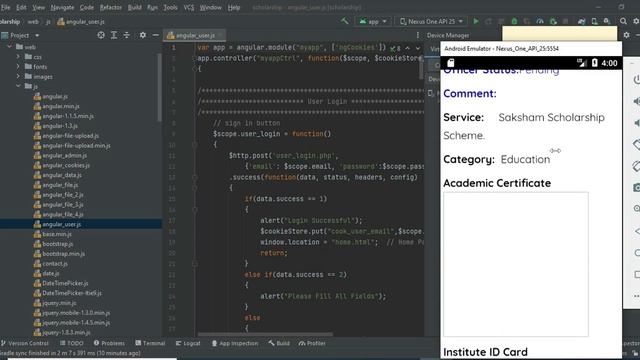This screenshot has width=640, height=360.
Task: Run the app with green play button
Action: coord(476,21)
